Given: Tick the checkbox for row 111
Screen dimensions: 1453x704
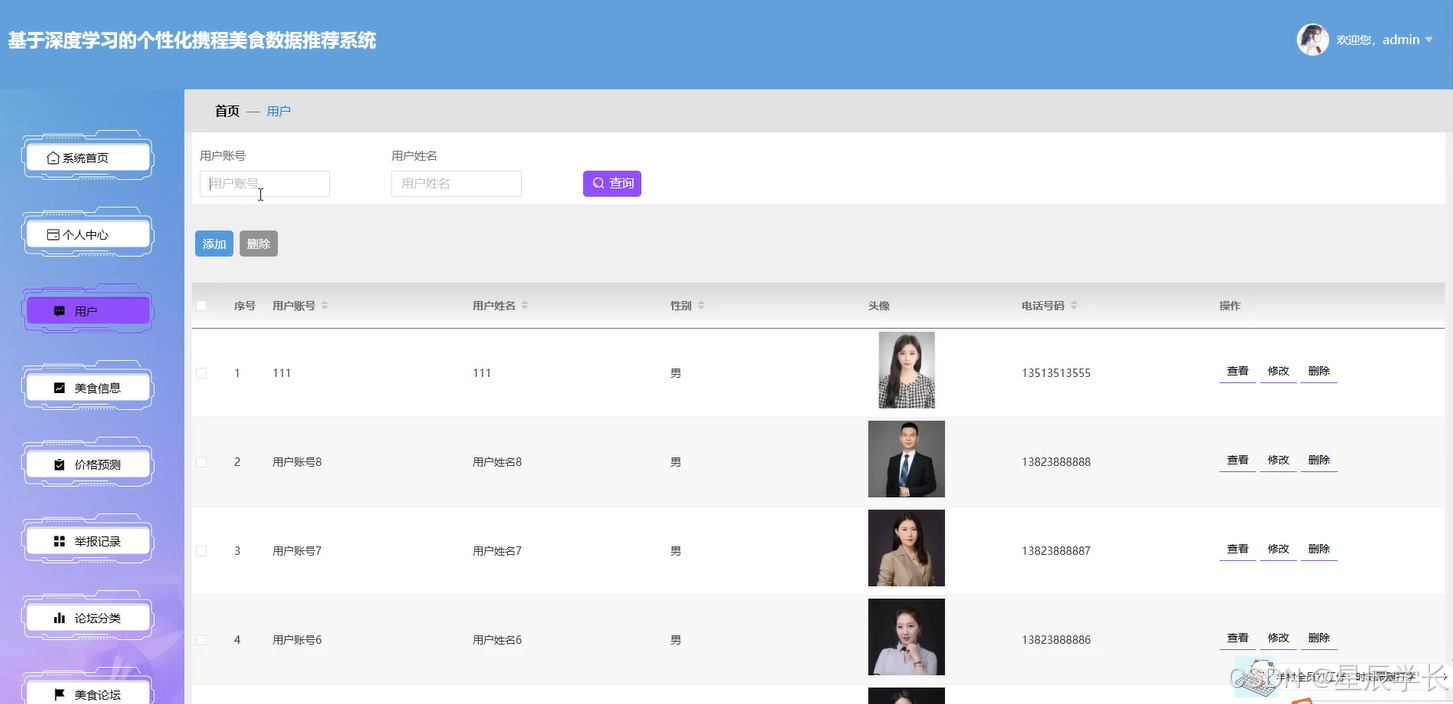Looking at the screenshot, I should (201, 373).
